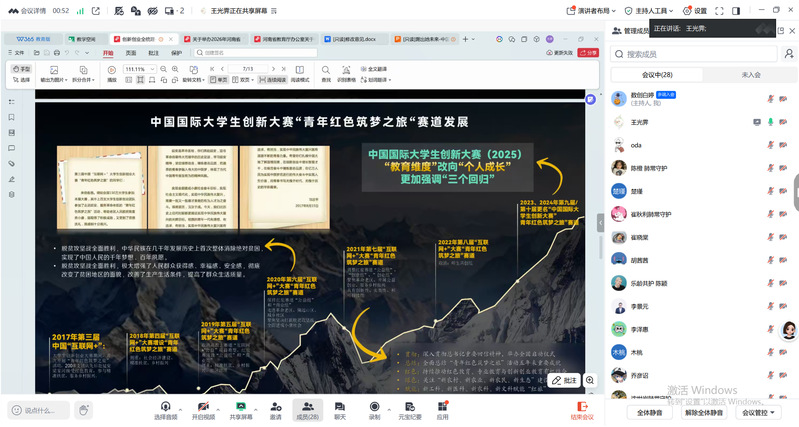Viewport: 799px width, 427px height.
Task: Open the 聊天 chat icon
Action: pyautogui.click(x=339, y=410)
